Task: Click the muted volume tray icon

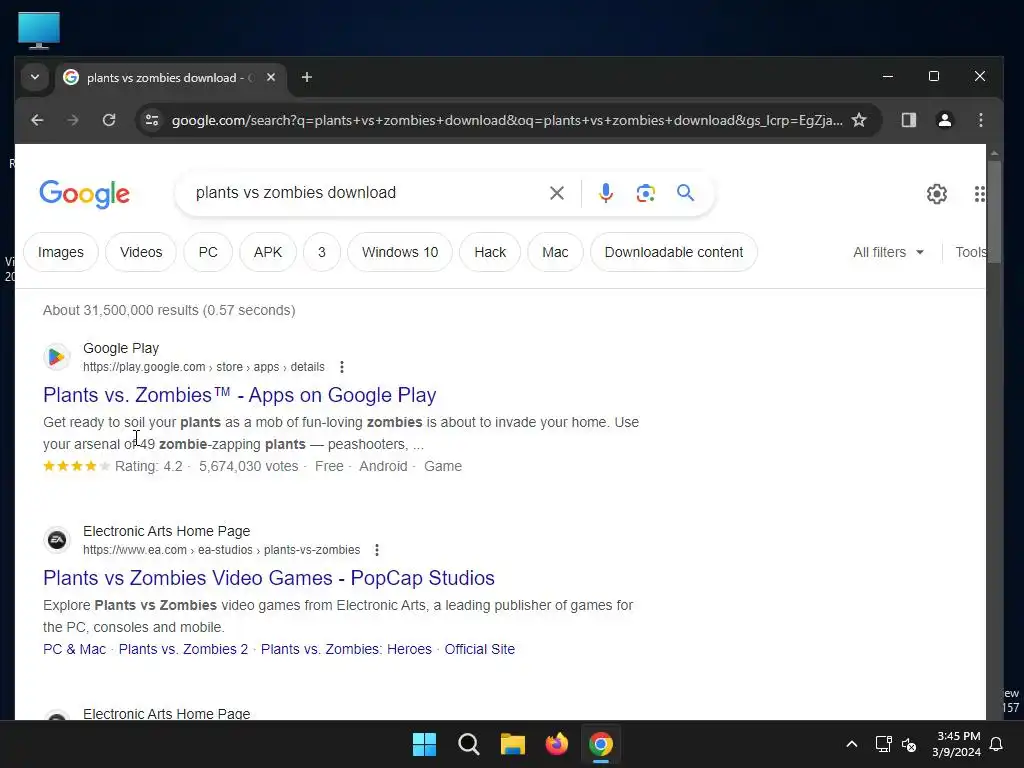Action: click(x=909, y=744)
